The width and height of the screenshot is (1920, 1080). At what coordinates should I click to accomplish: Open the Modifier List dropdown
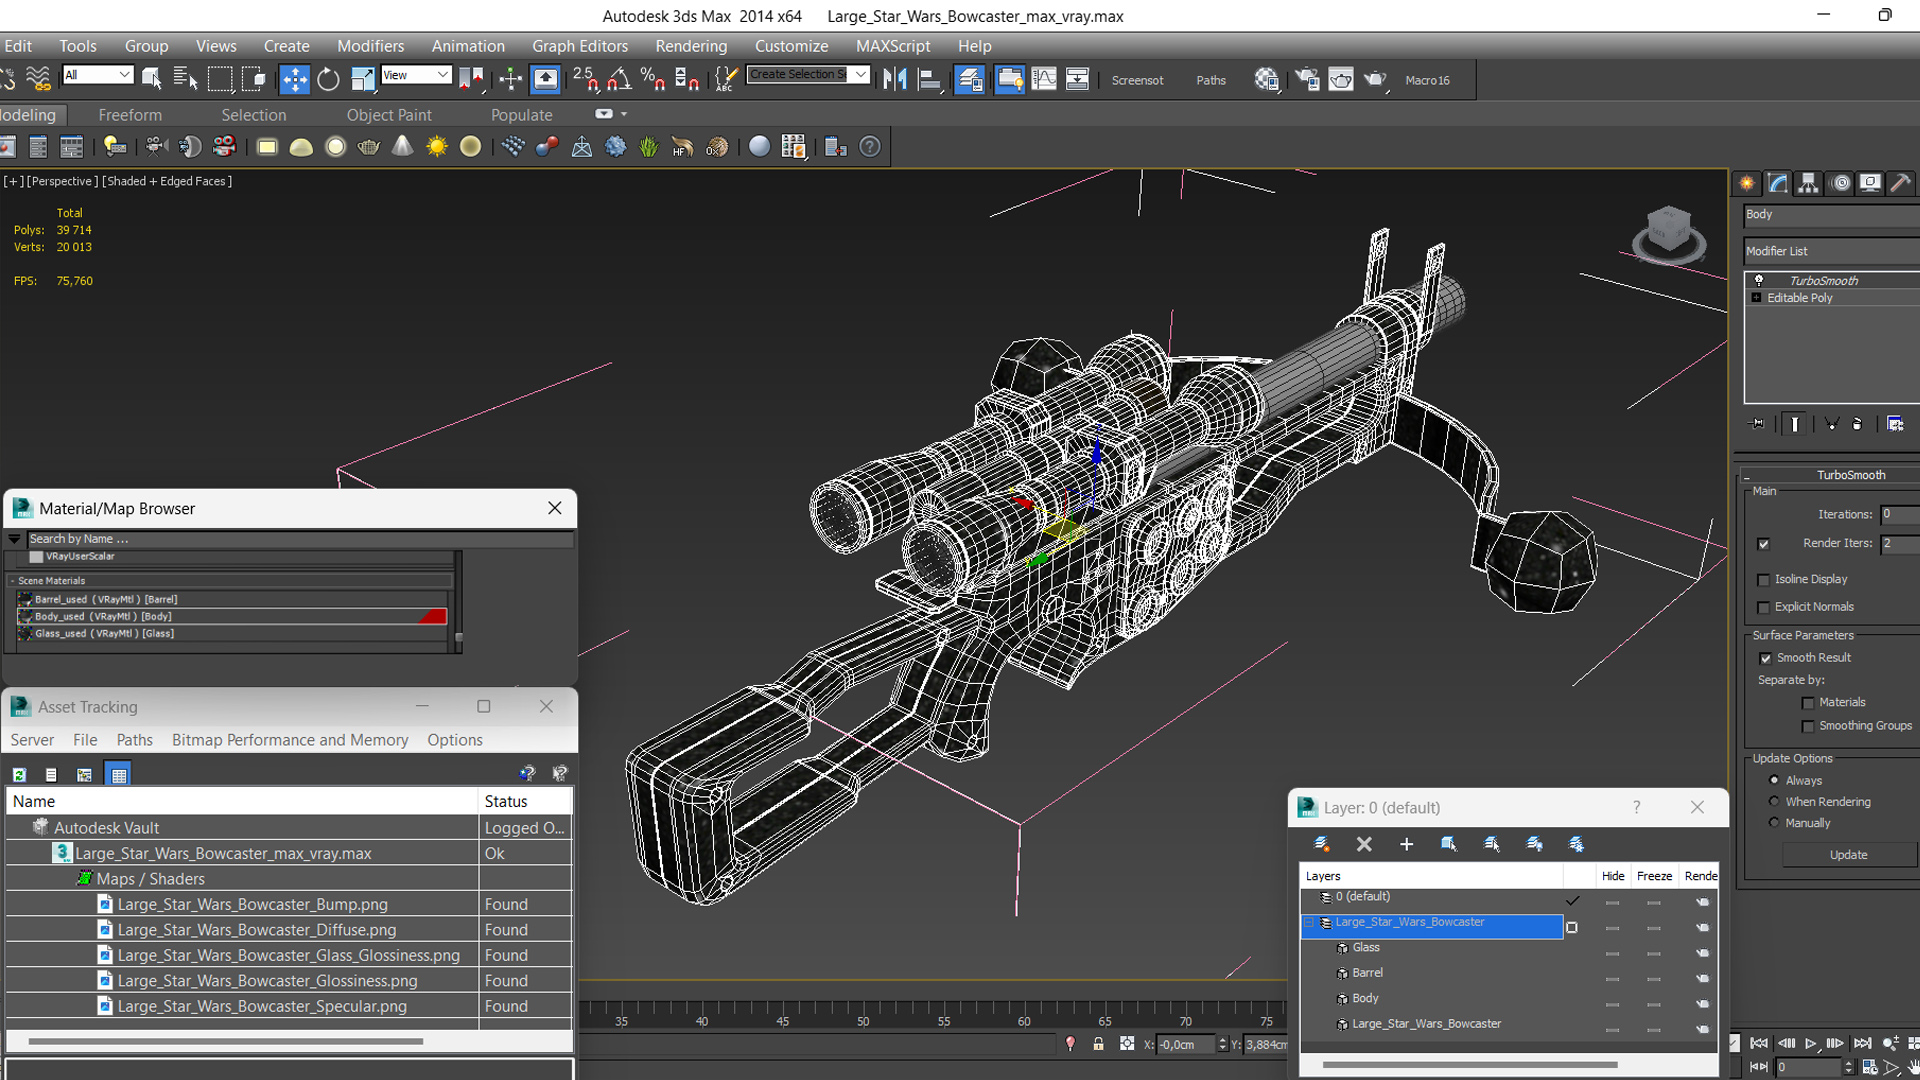coord(1832,251)
